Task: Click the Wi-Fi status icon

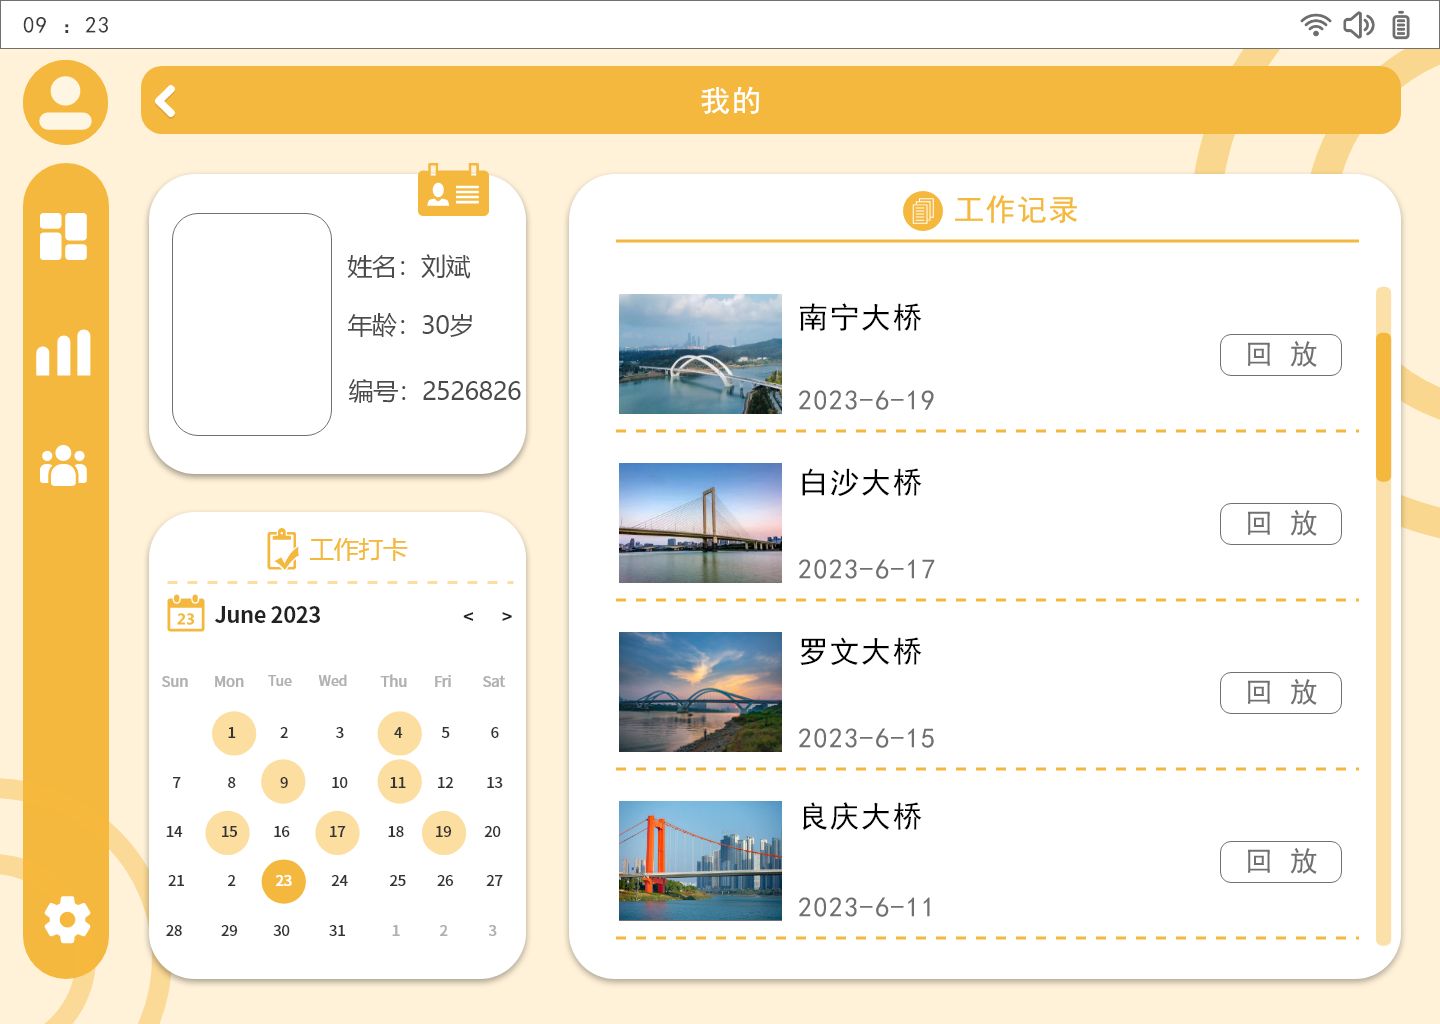Action: click(1315, 24)
